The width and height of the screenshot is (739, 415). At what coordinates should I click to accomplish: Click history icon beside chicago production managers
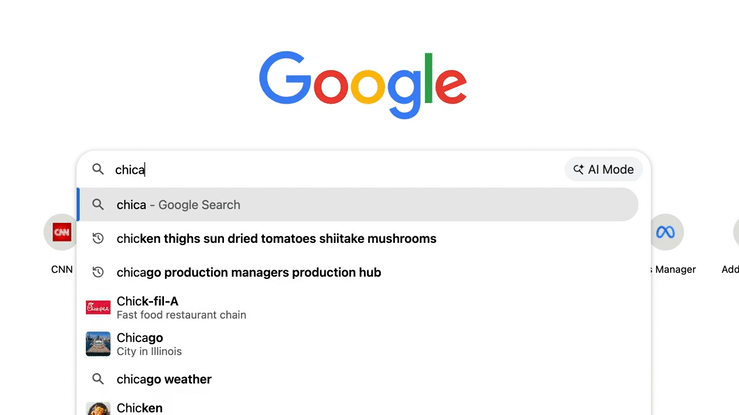pyautogui.click(x=98, y=273)
